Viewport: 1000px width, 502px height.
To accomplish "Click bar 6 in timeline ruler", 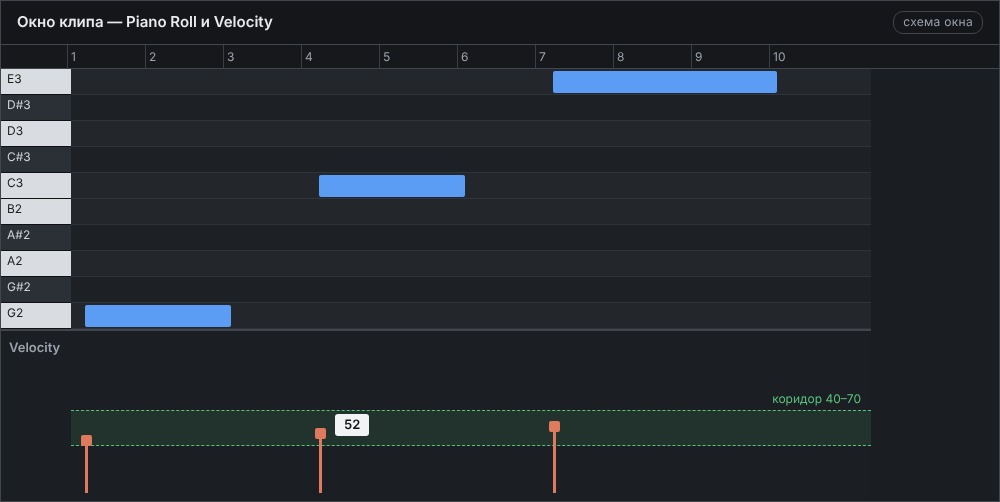I will click(496, 57).
